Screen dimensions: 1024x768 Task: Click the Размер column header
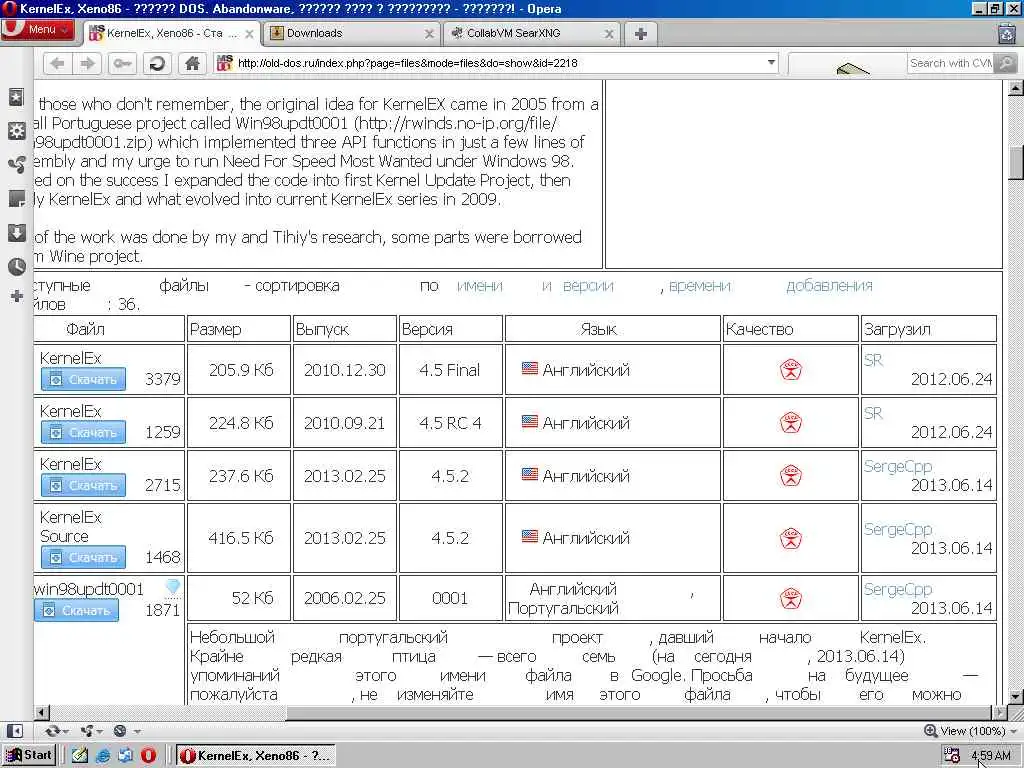pyautogui.click(x=239, y=329)
